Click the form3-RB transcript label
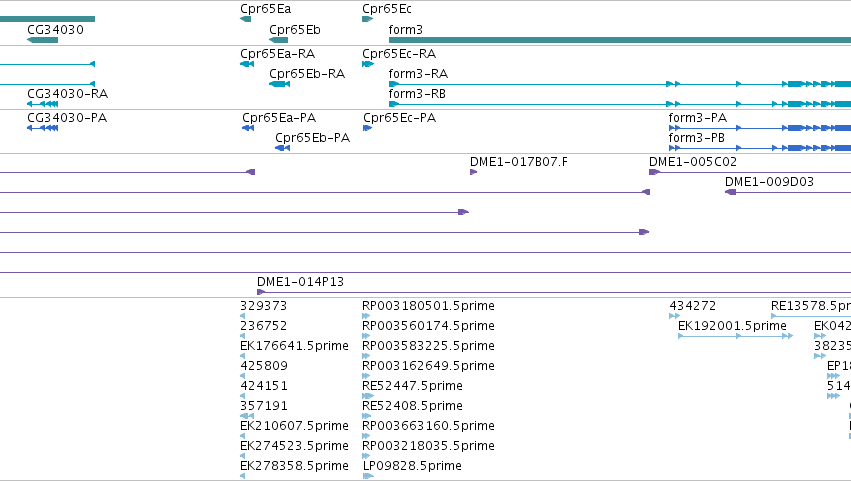The width and height of the screenshot is (851, 481). 417,94
